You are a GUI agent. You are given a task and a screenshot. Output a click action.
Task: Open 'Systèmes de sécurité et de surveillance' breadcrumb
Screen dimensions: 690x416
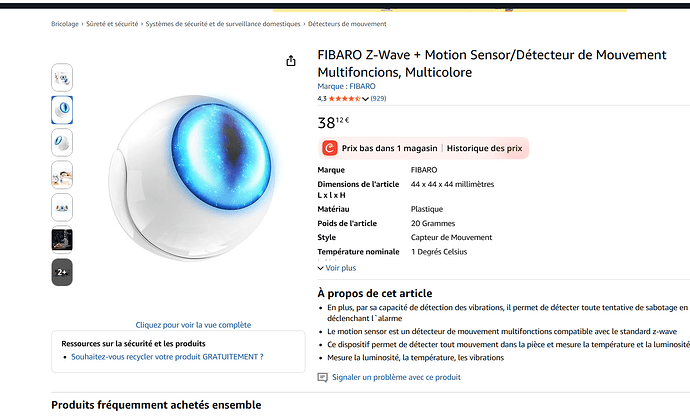click(223, 24)
